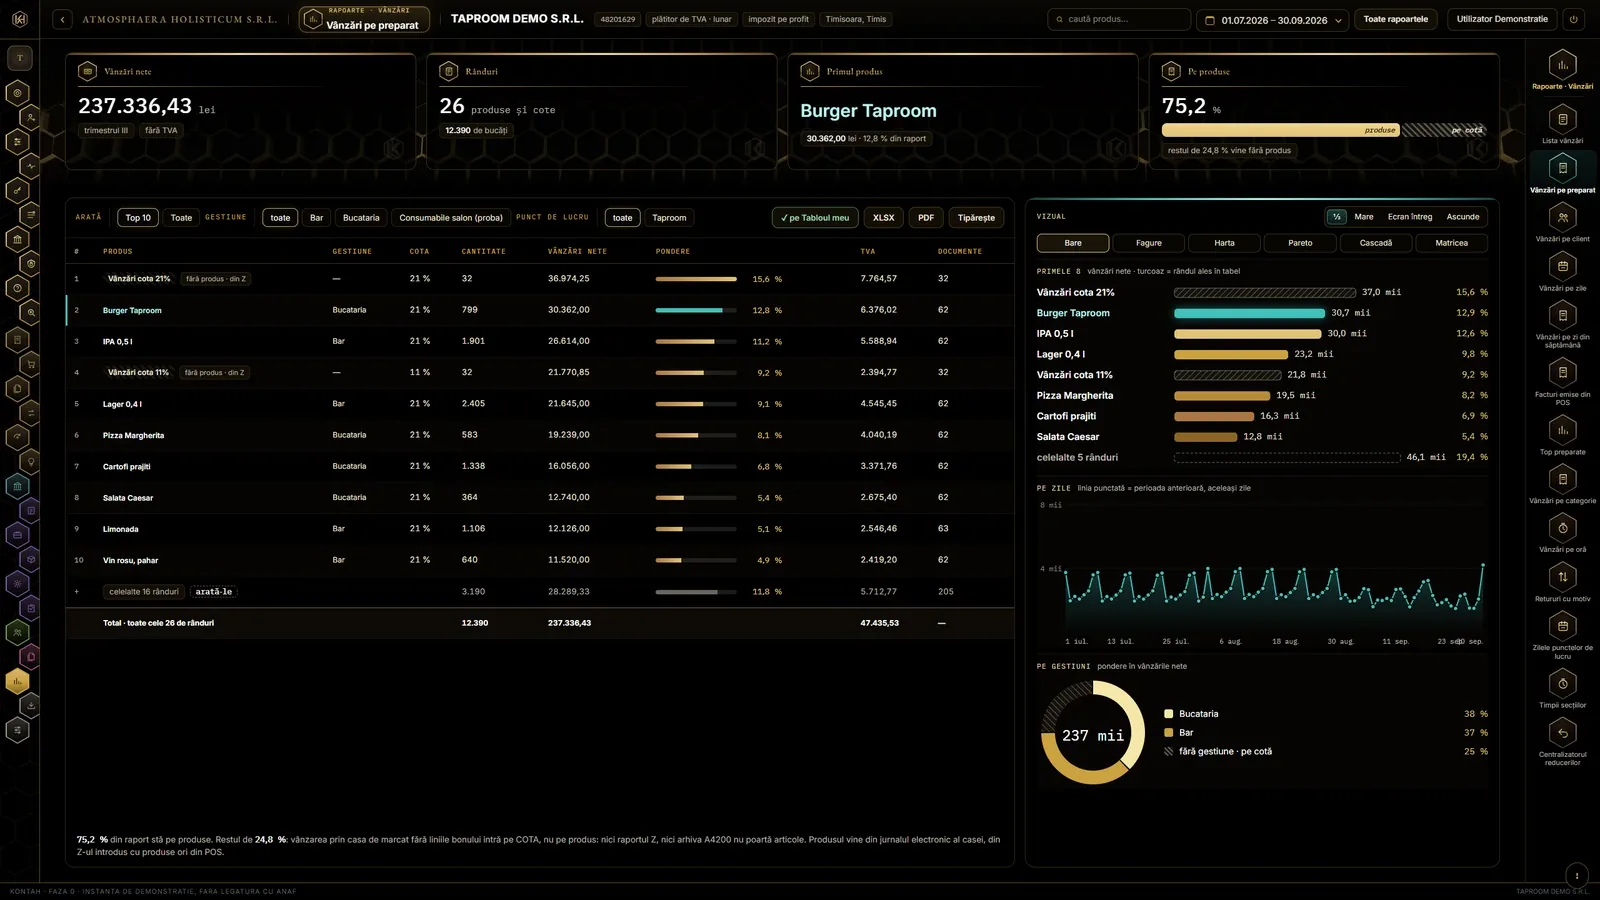
Task: Set visual panel size to Ecran întreg
Action: (x=1409, y=217)
